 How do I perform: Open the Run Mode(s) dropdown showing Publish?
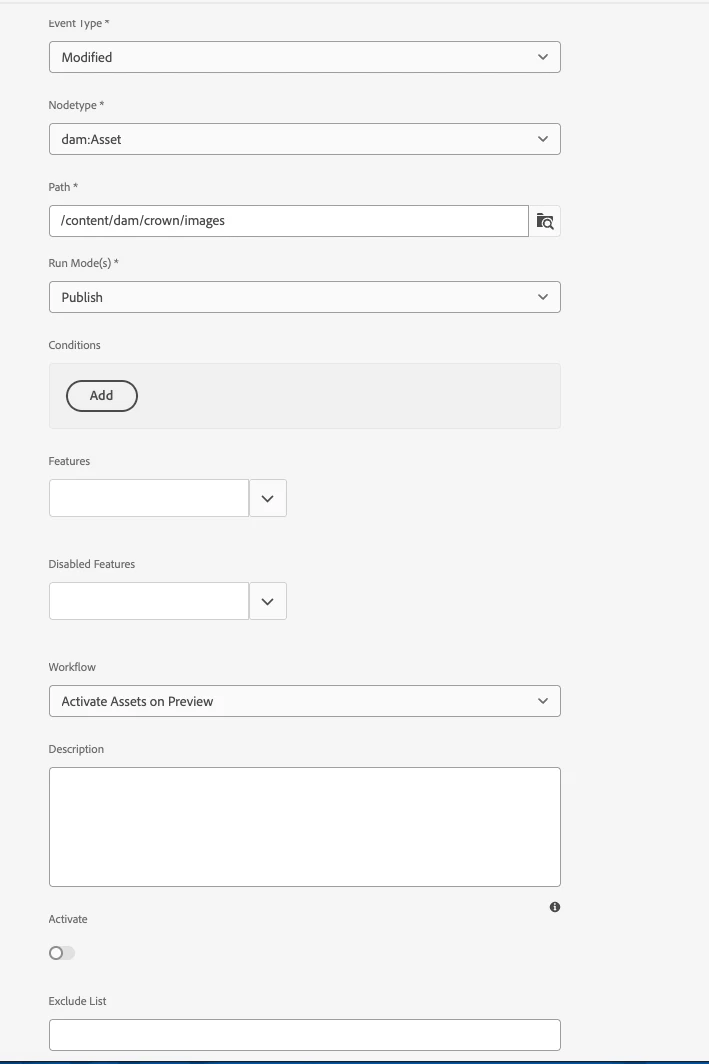(305, 297)
